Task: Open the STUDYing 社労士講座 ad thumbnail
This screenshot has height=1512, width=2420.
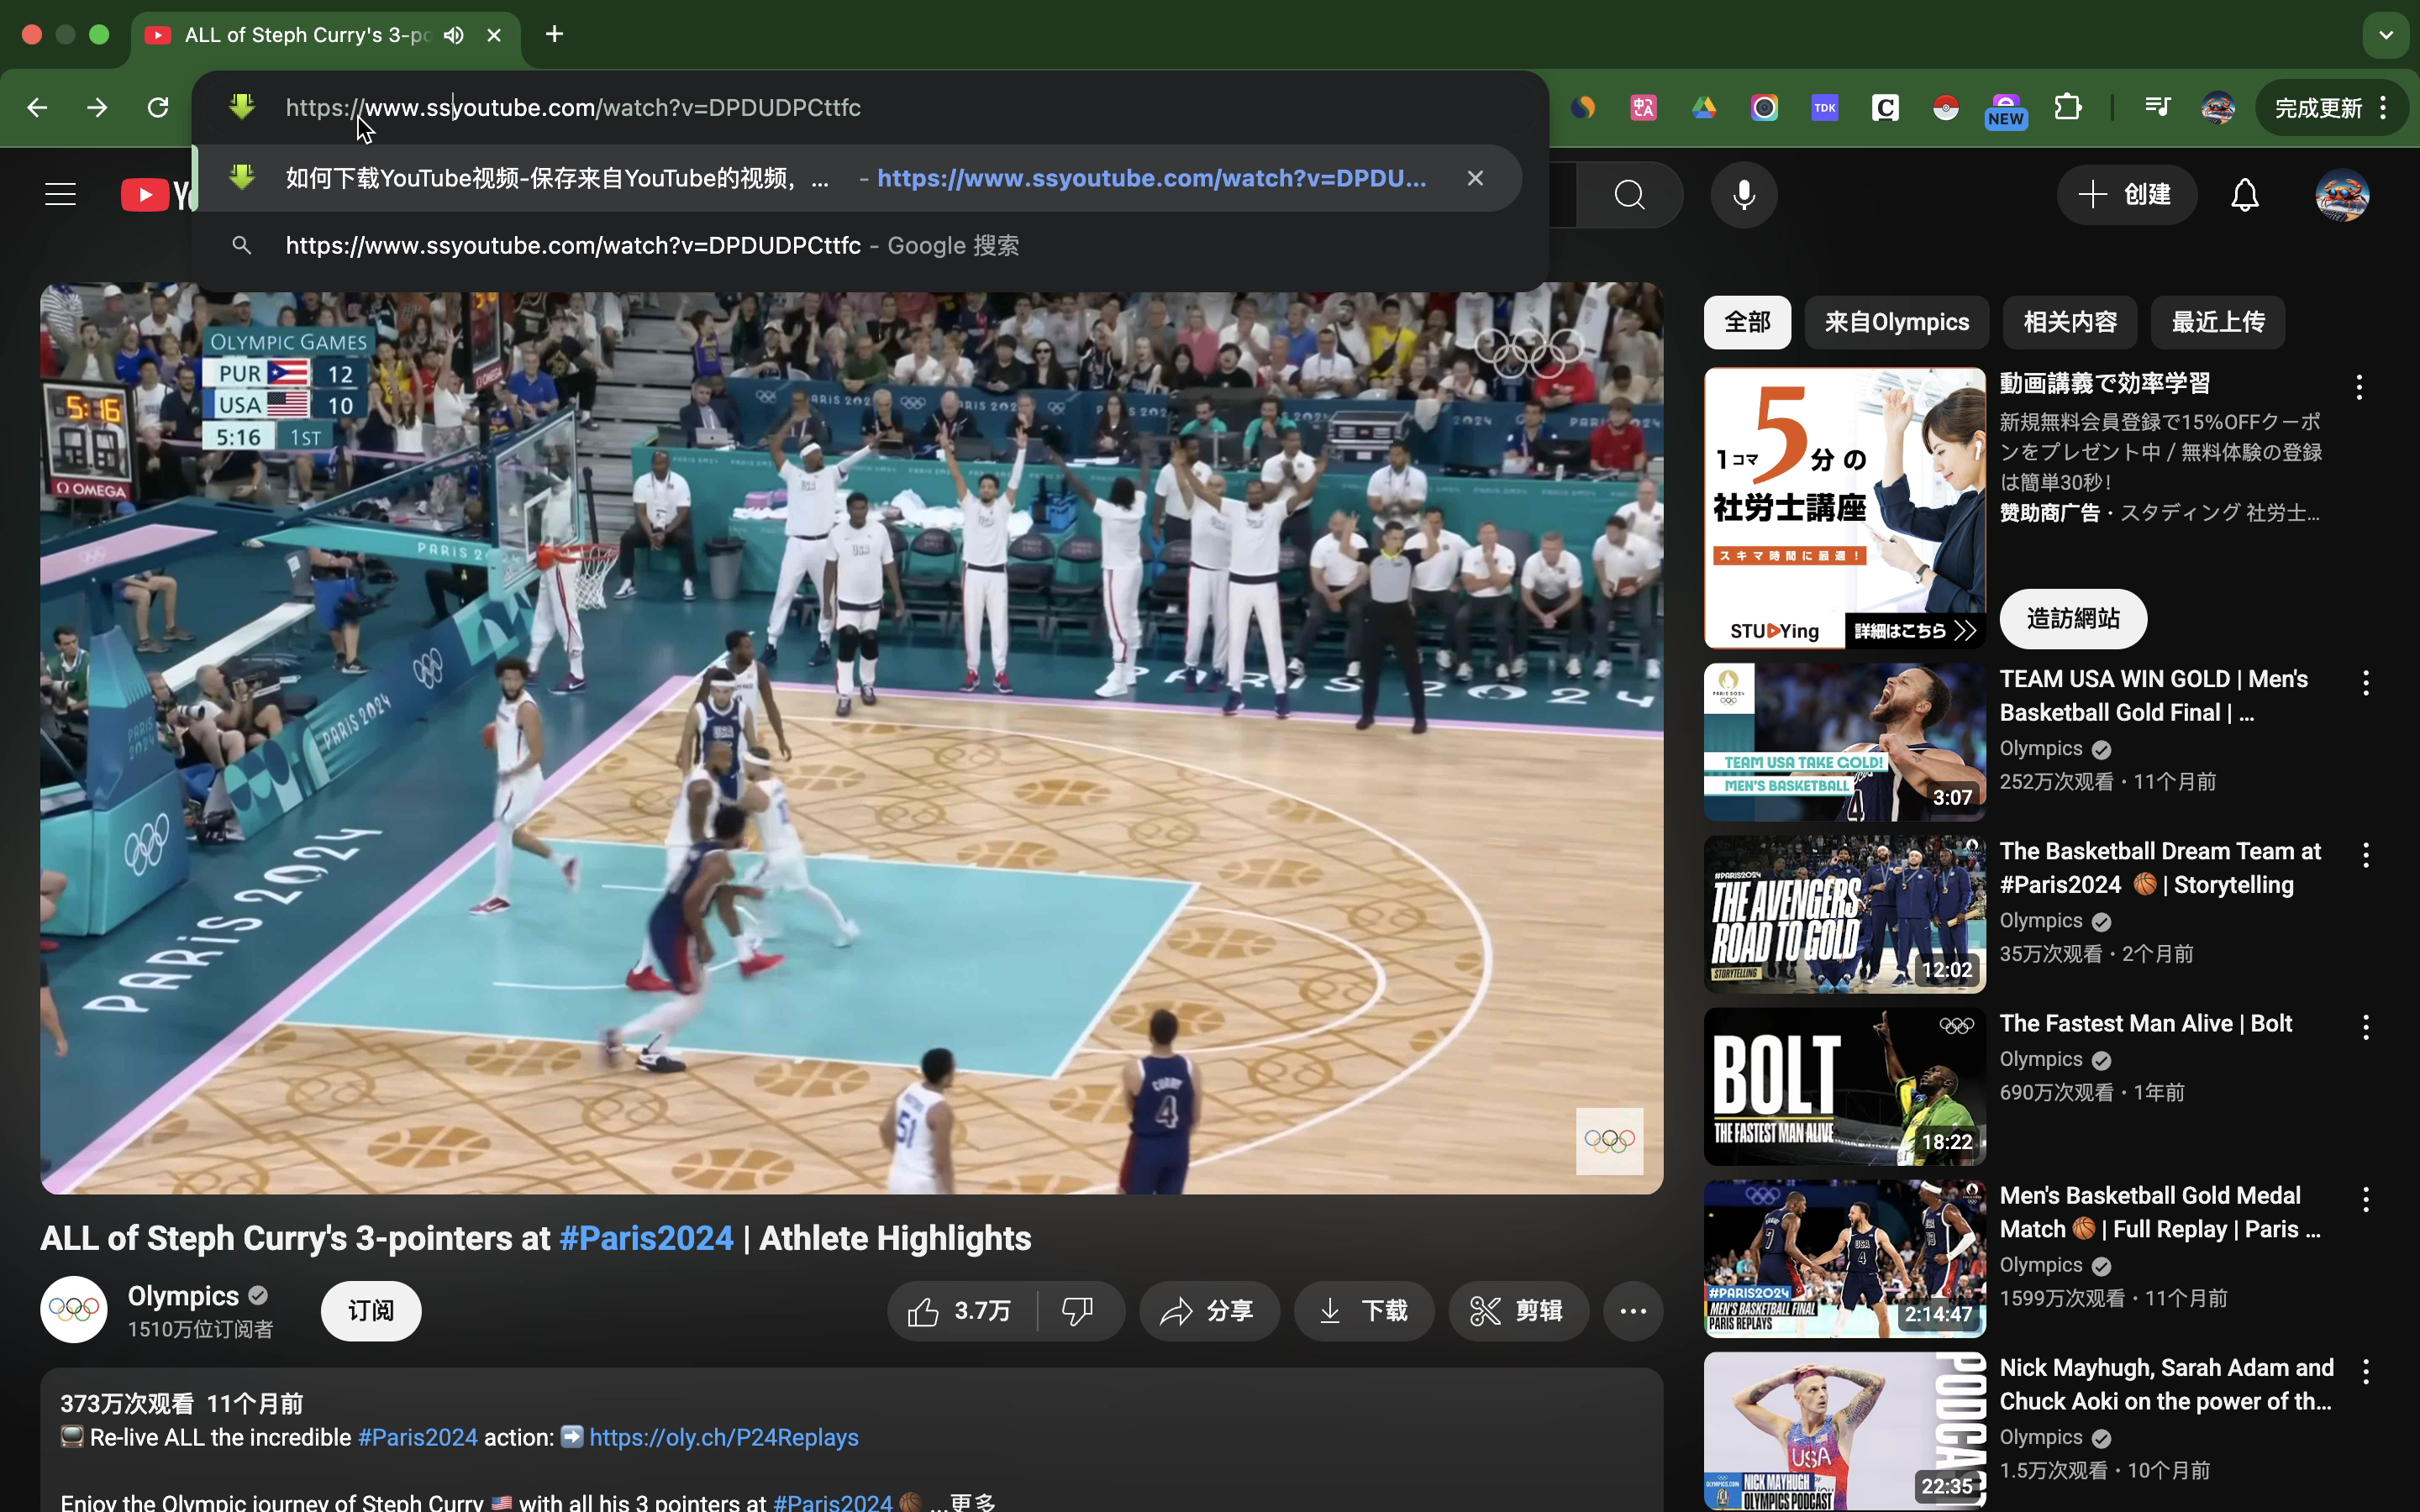Action: click(1844, 508)
